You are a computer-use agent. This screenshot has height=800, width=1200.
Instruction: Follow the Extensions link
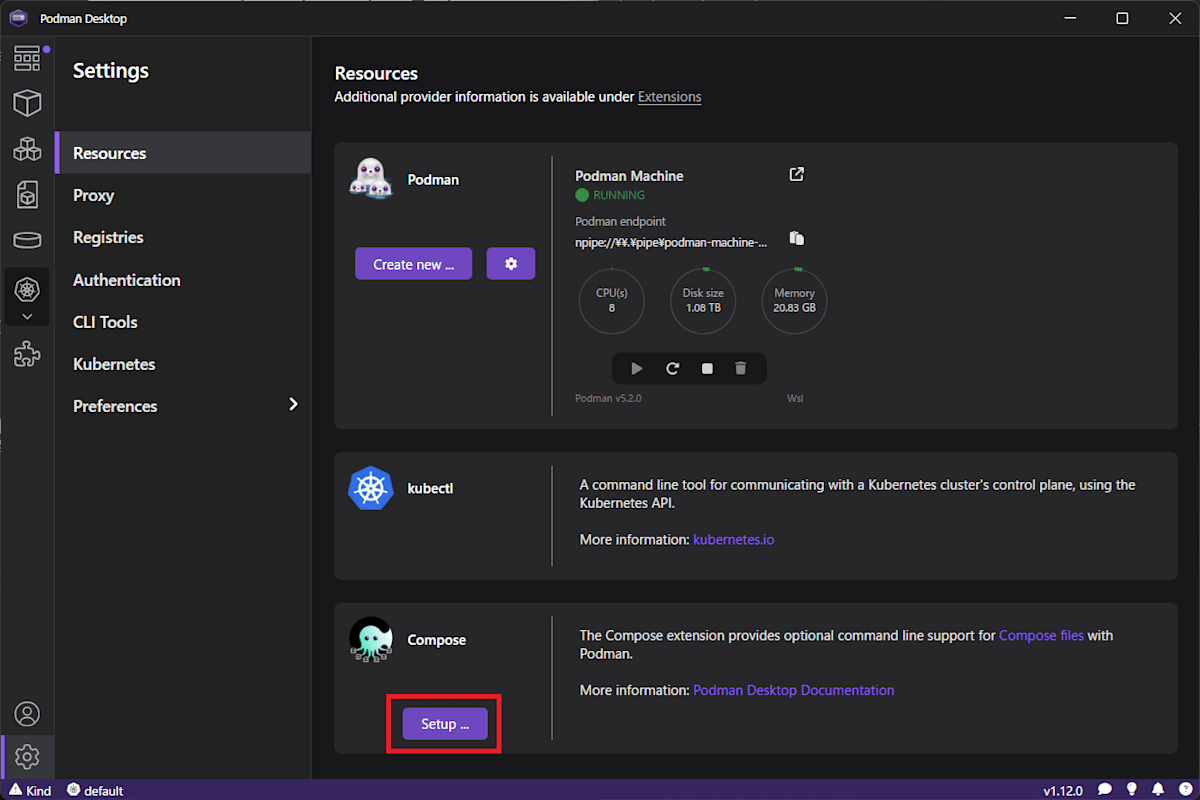(669, 97)
